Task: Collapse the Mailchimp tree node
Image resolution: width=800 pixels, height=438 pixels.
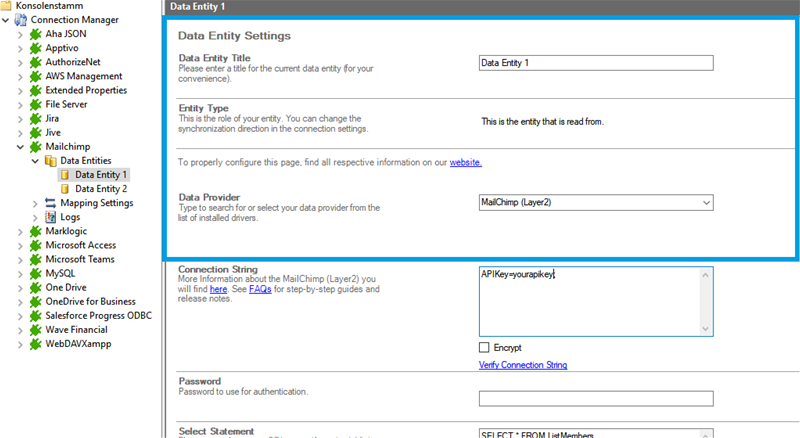Action: [x=22, y=146]
